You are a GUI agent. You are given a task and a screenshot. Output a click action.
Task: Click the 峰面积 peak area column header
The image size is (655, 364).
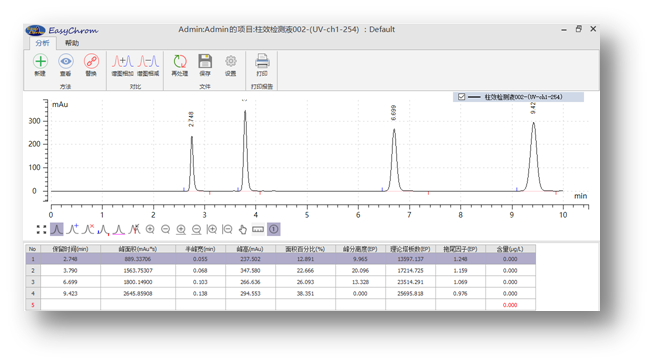(x=138, y=249)
